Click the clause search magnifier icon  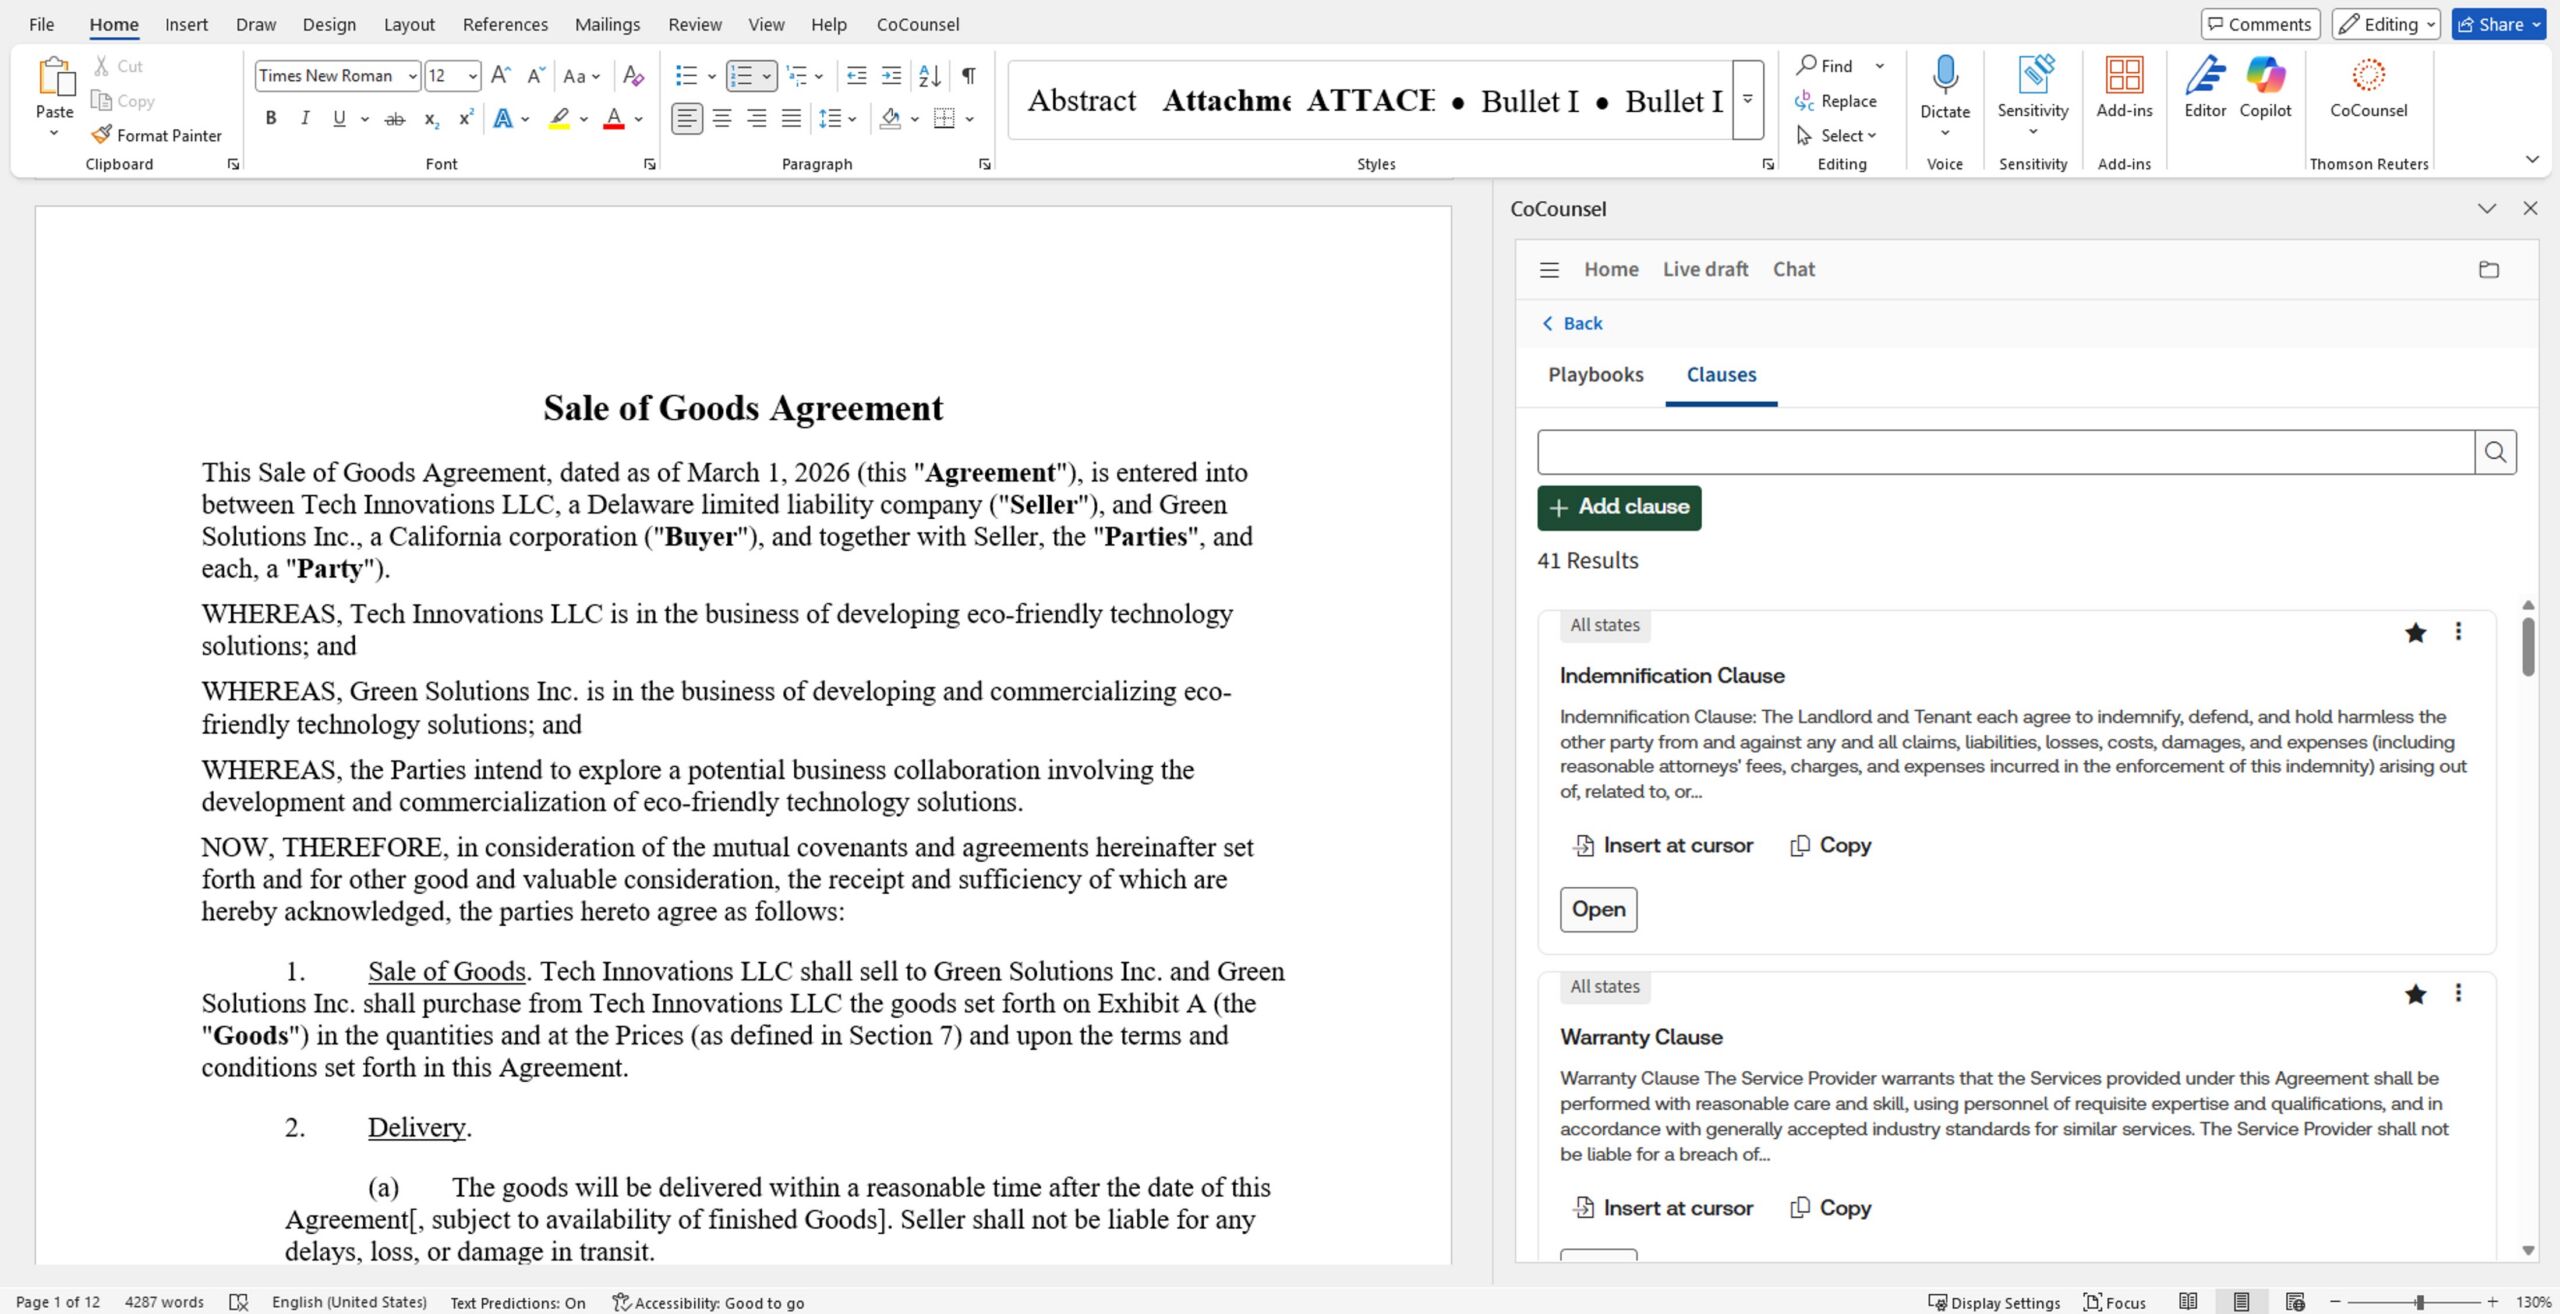(2495, 453)
